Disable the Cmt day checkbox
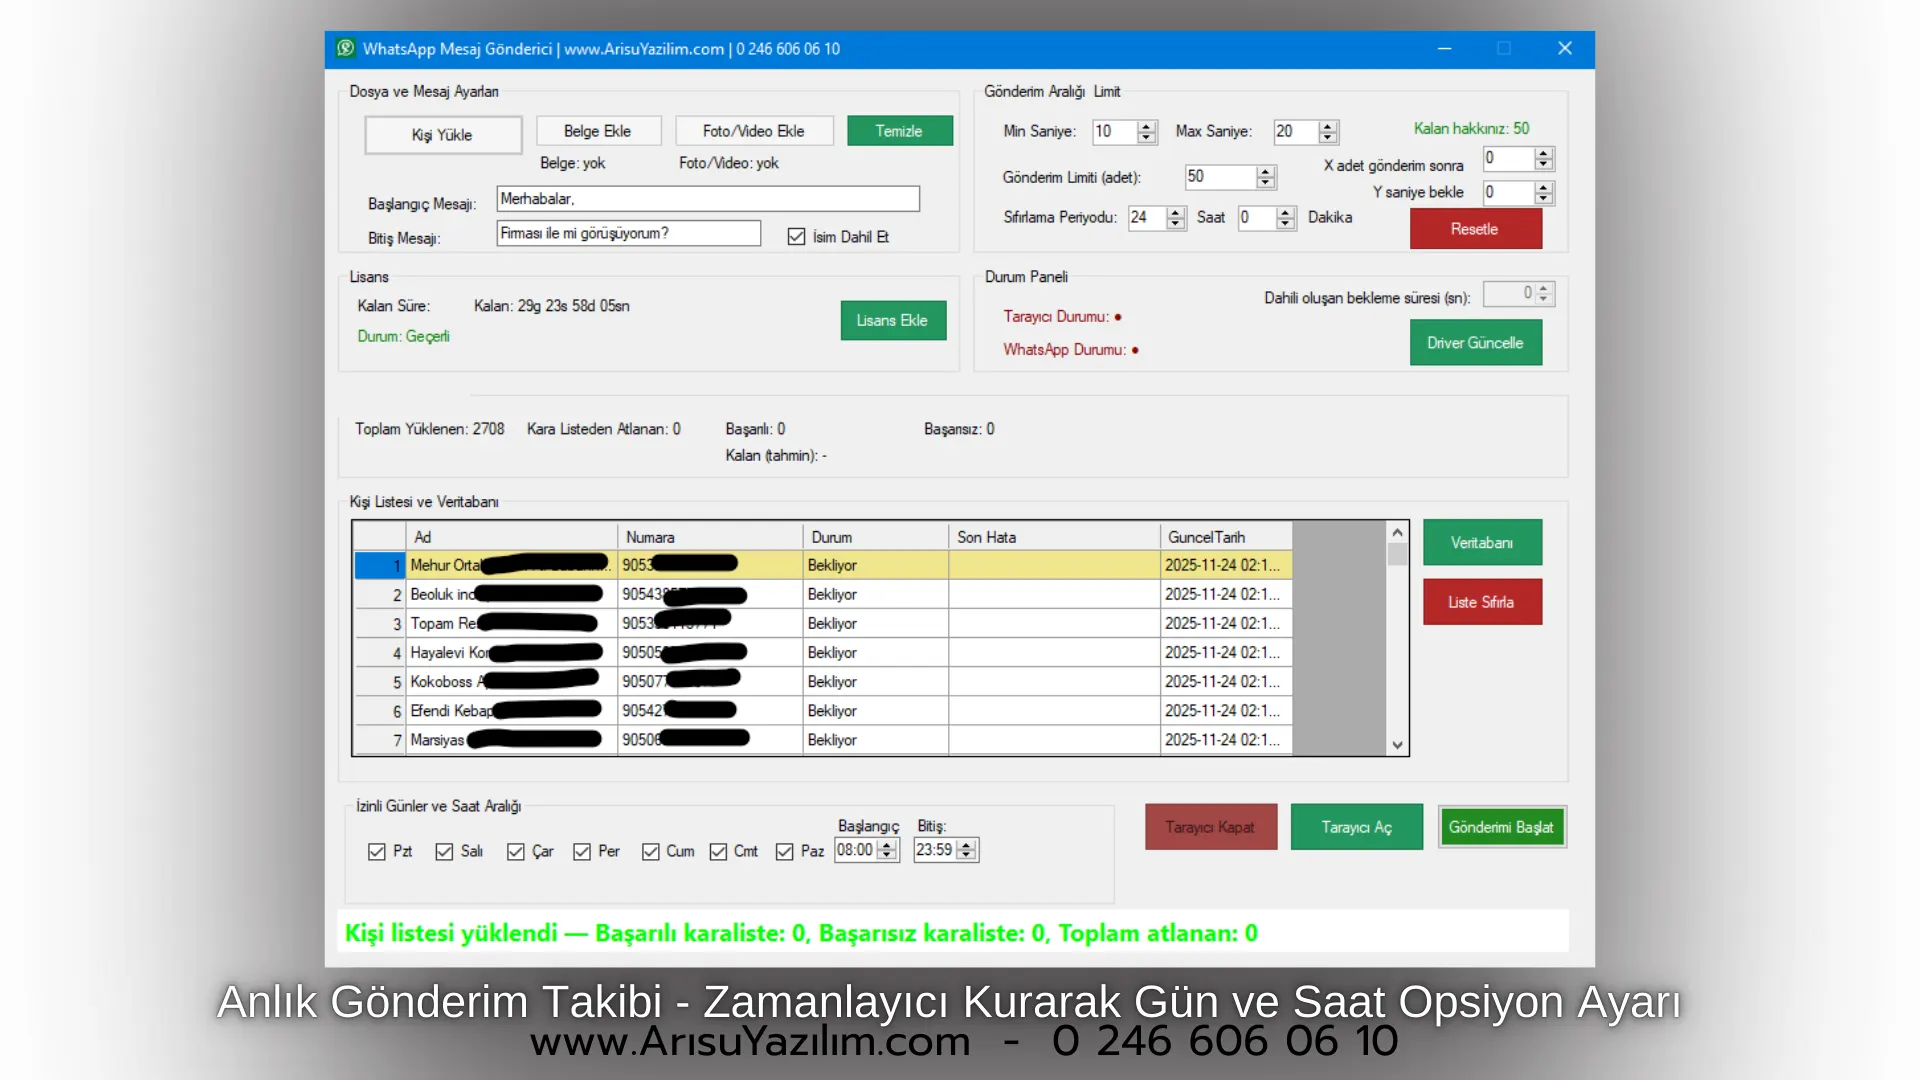The width and height of the screenshot is (1920, 1080). coord(718,852)
